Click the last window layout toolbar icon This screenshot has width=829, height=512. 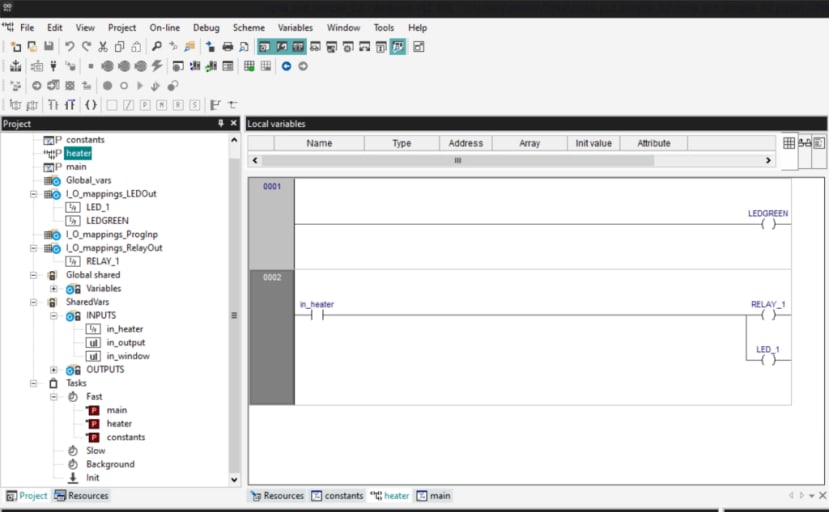[x=418, y=47]
